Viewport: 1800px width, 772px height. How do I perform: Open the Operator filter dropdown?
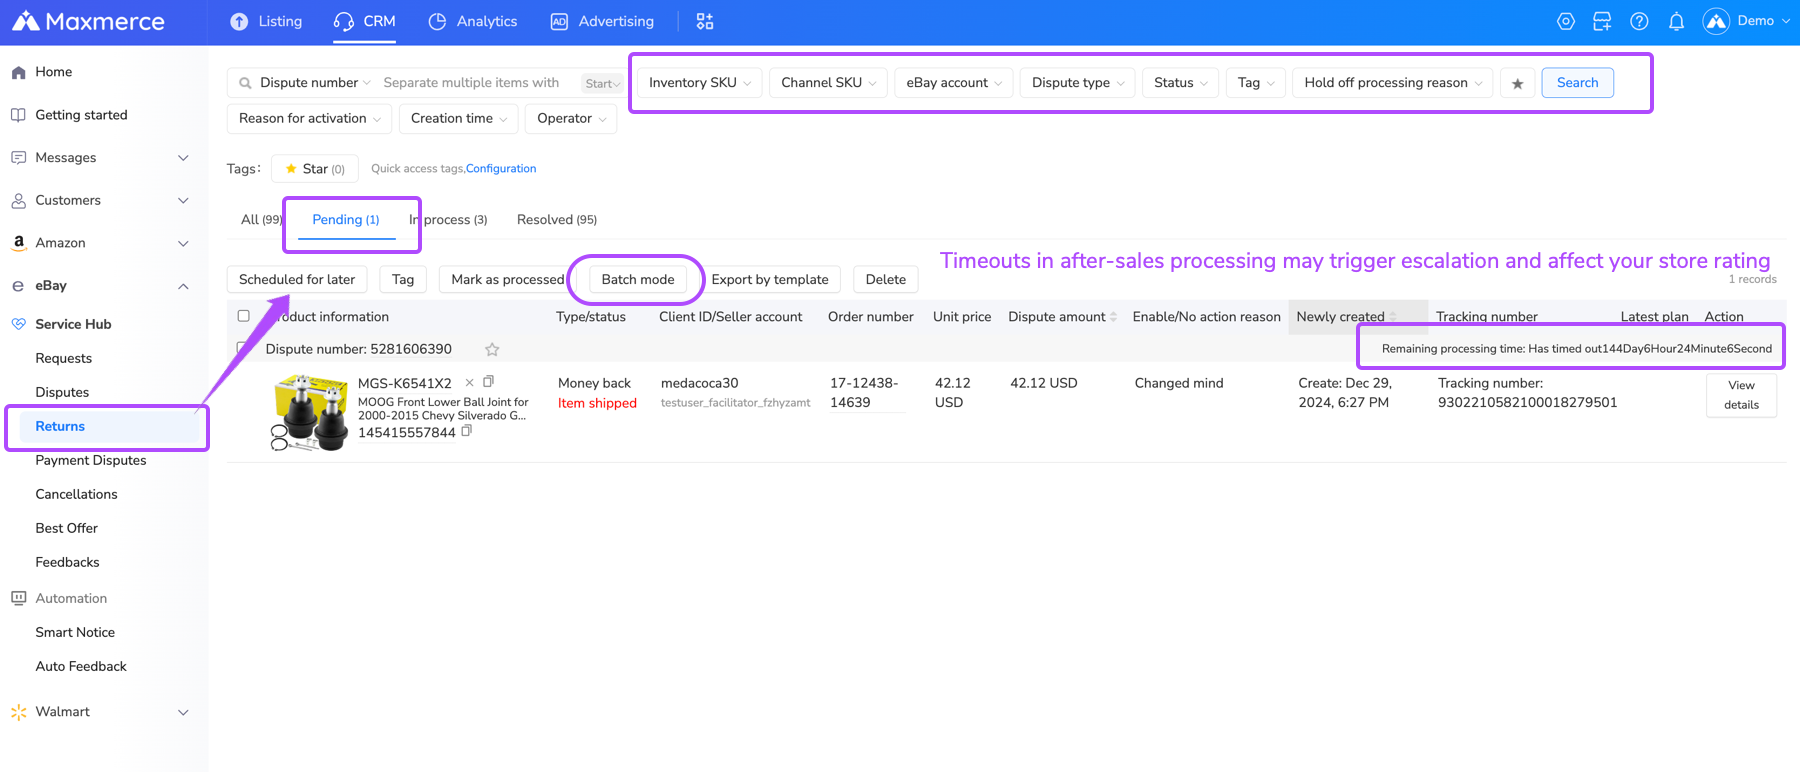pos(571,119)
